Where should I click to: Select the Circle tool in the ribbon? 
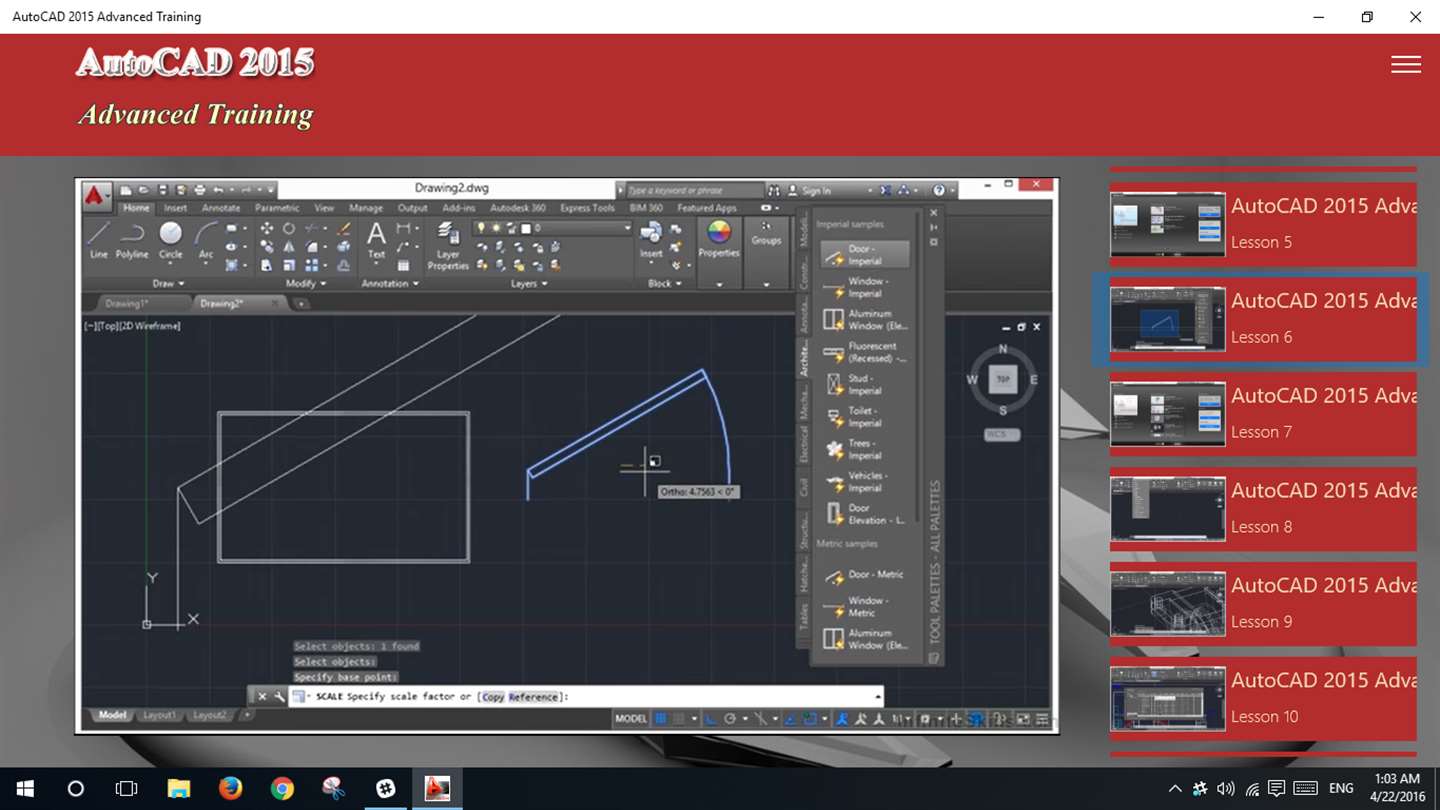(x=171, y=240)
